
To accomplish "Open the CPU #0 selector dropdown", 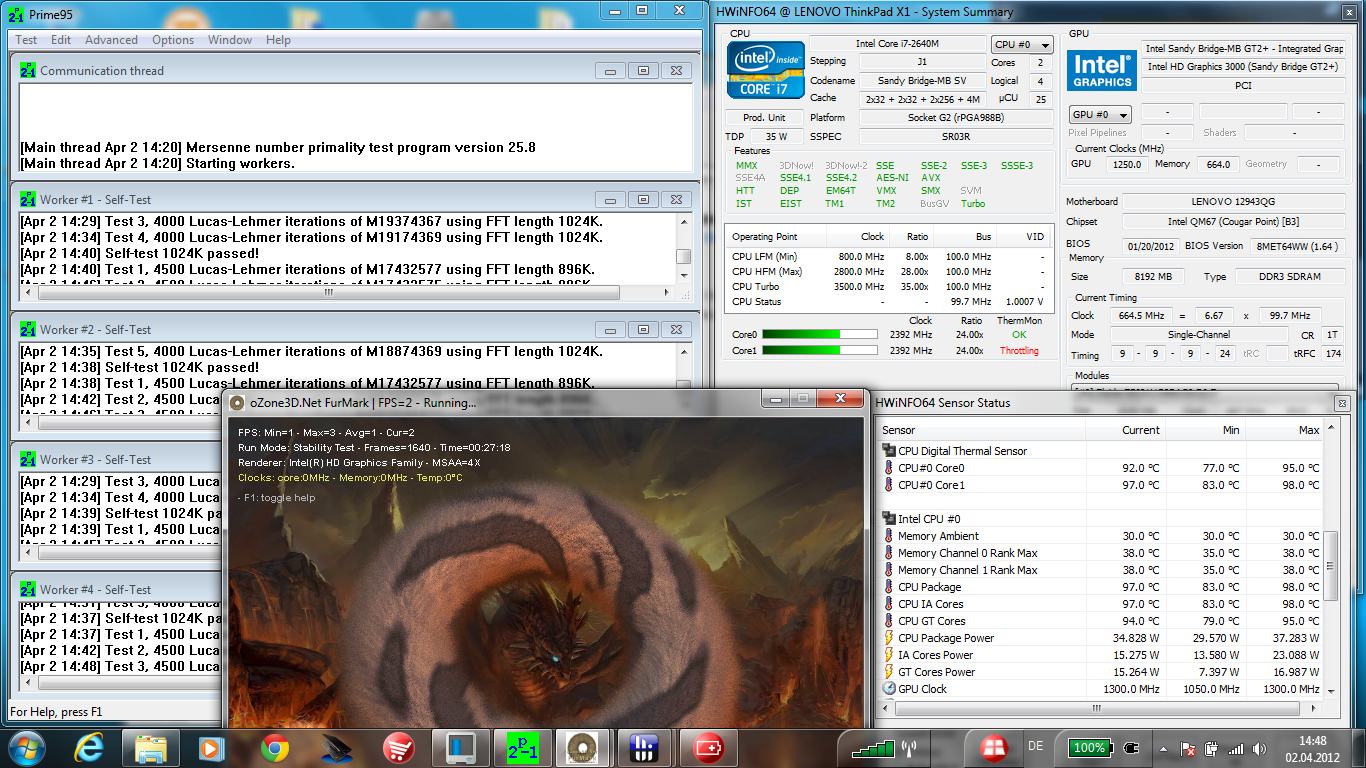I will pos(1022,45).
